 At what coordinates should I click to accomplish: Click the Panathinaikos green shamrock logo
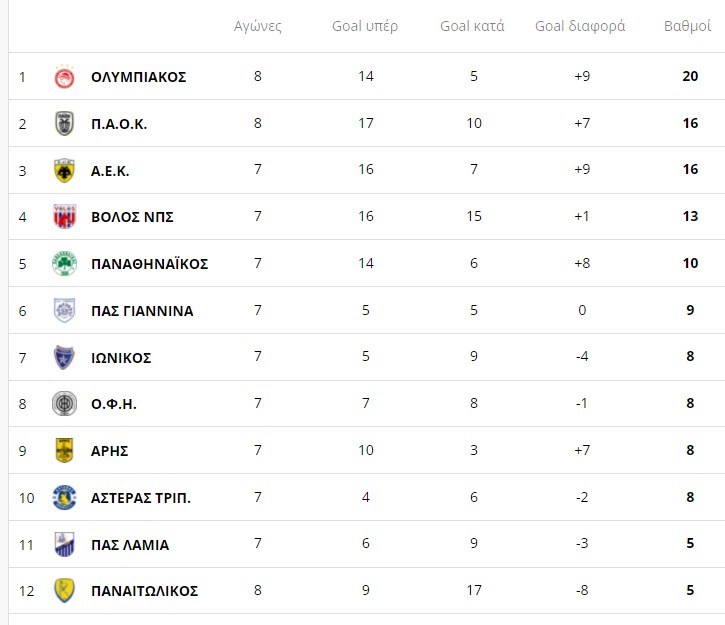[x=64, y=264]
